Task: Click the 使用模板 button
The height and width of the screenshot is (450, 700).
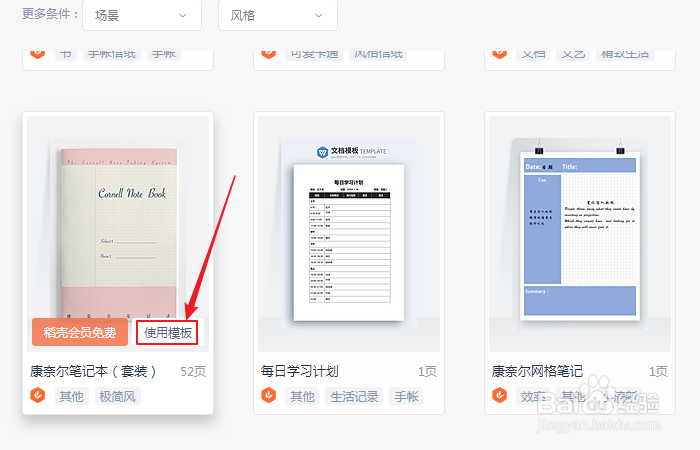Action: pyautogui.click(x=167, y=333)
